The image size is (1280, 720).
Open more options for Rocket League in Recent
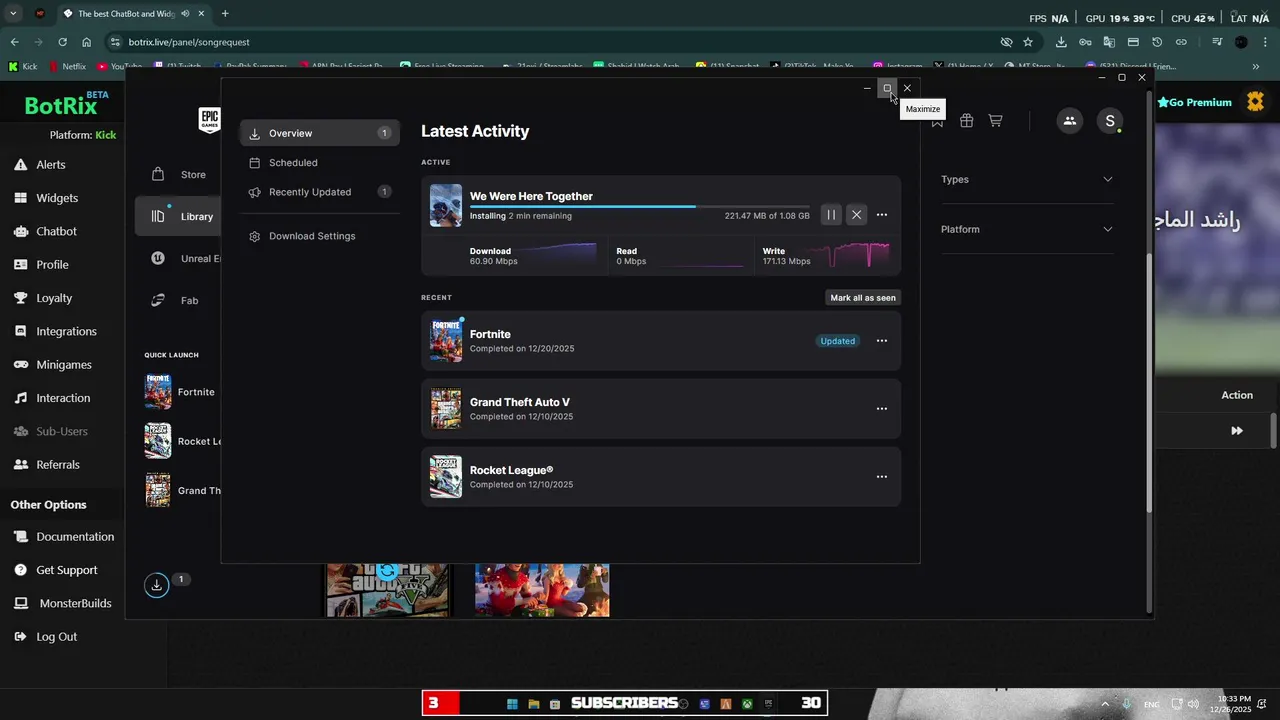[881, 477]
